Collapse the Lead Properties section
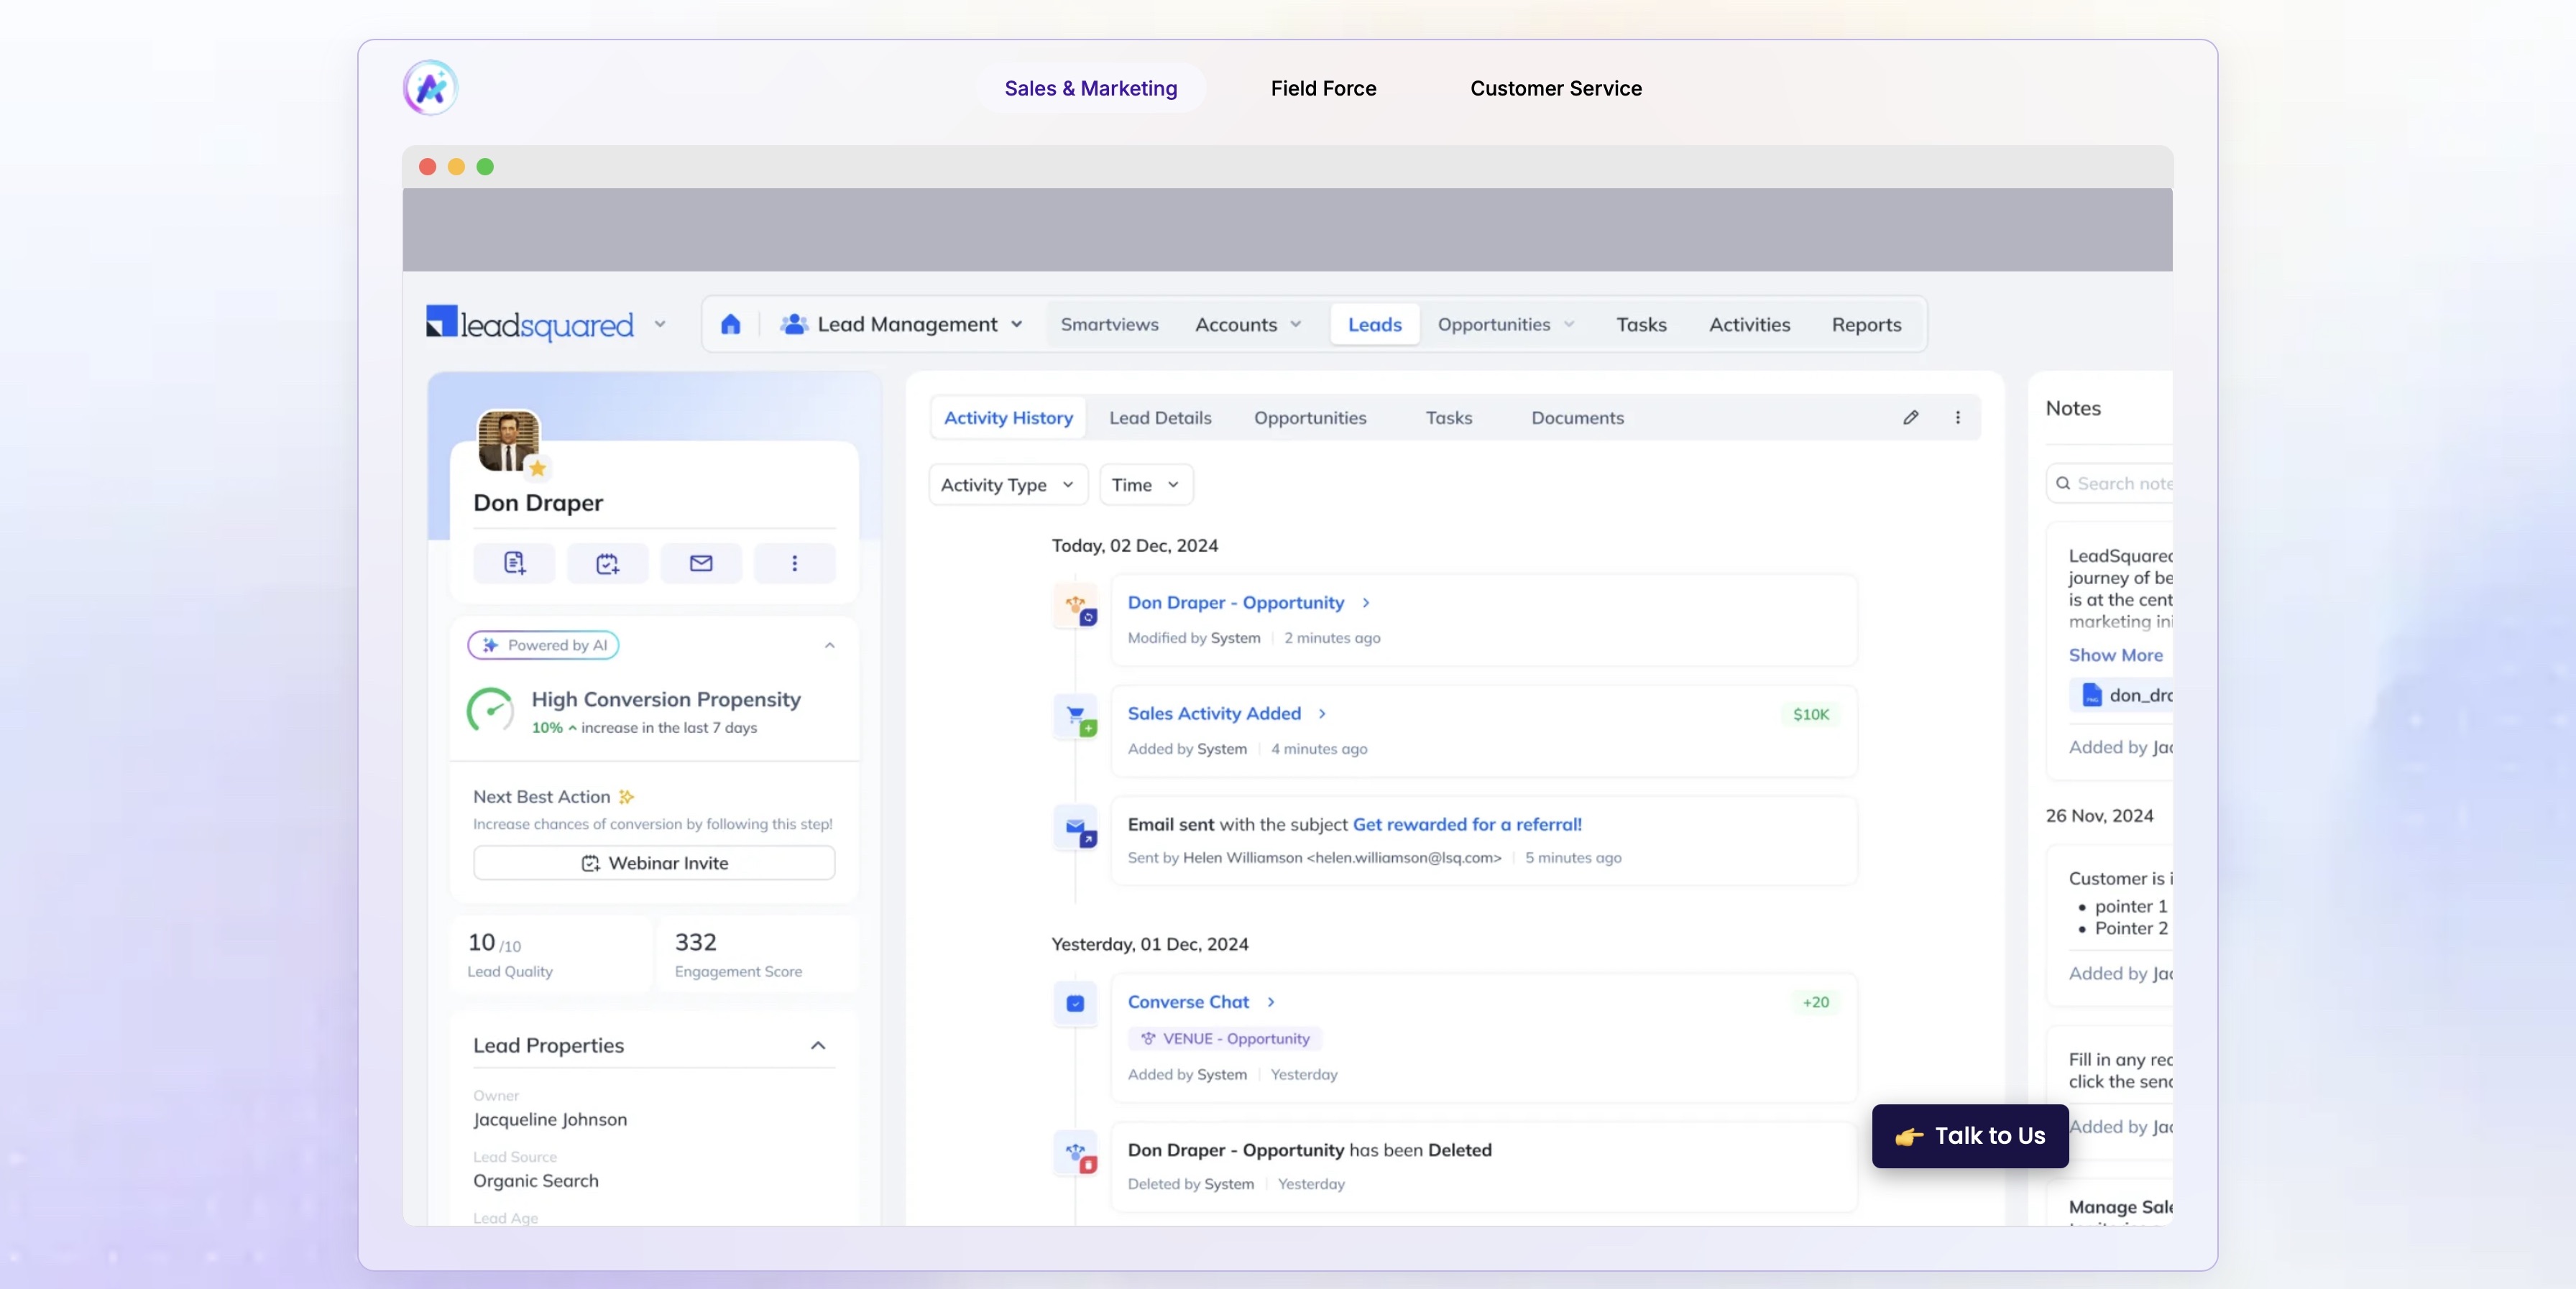 click(x=817, y=1046)
